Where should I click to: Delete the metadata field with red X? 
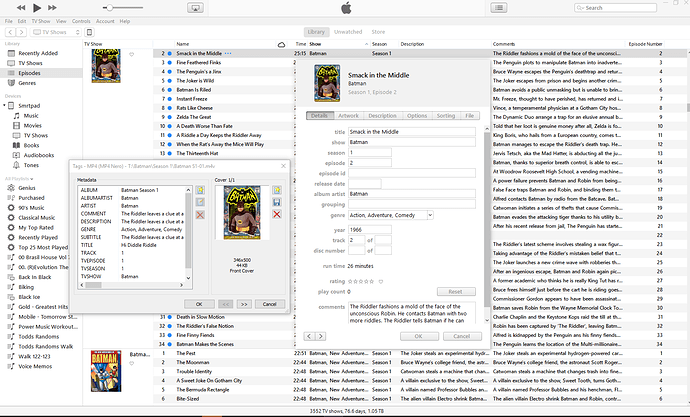[x=200, y=215]
